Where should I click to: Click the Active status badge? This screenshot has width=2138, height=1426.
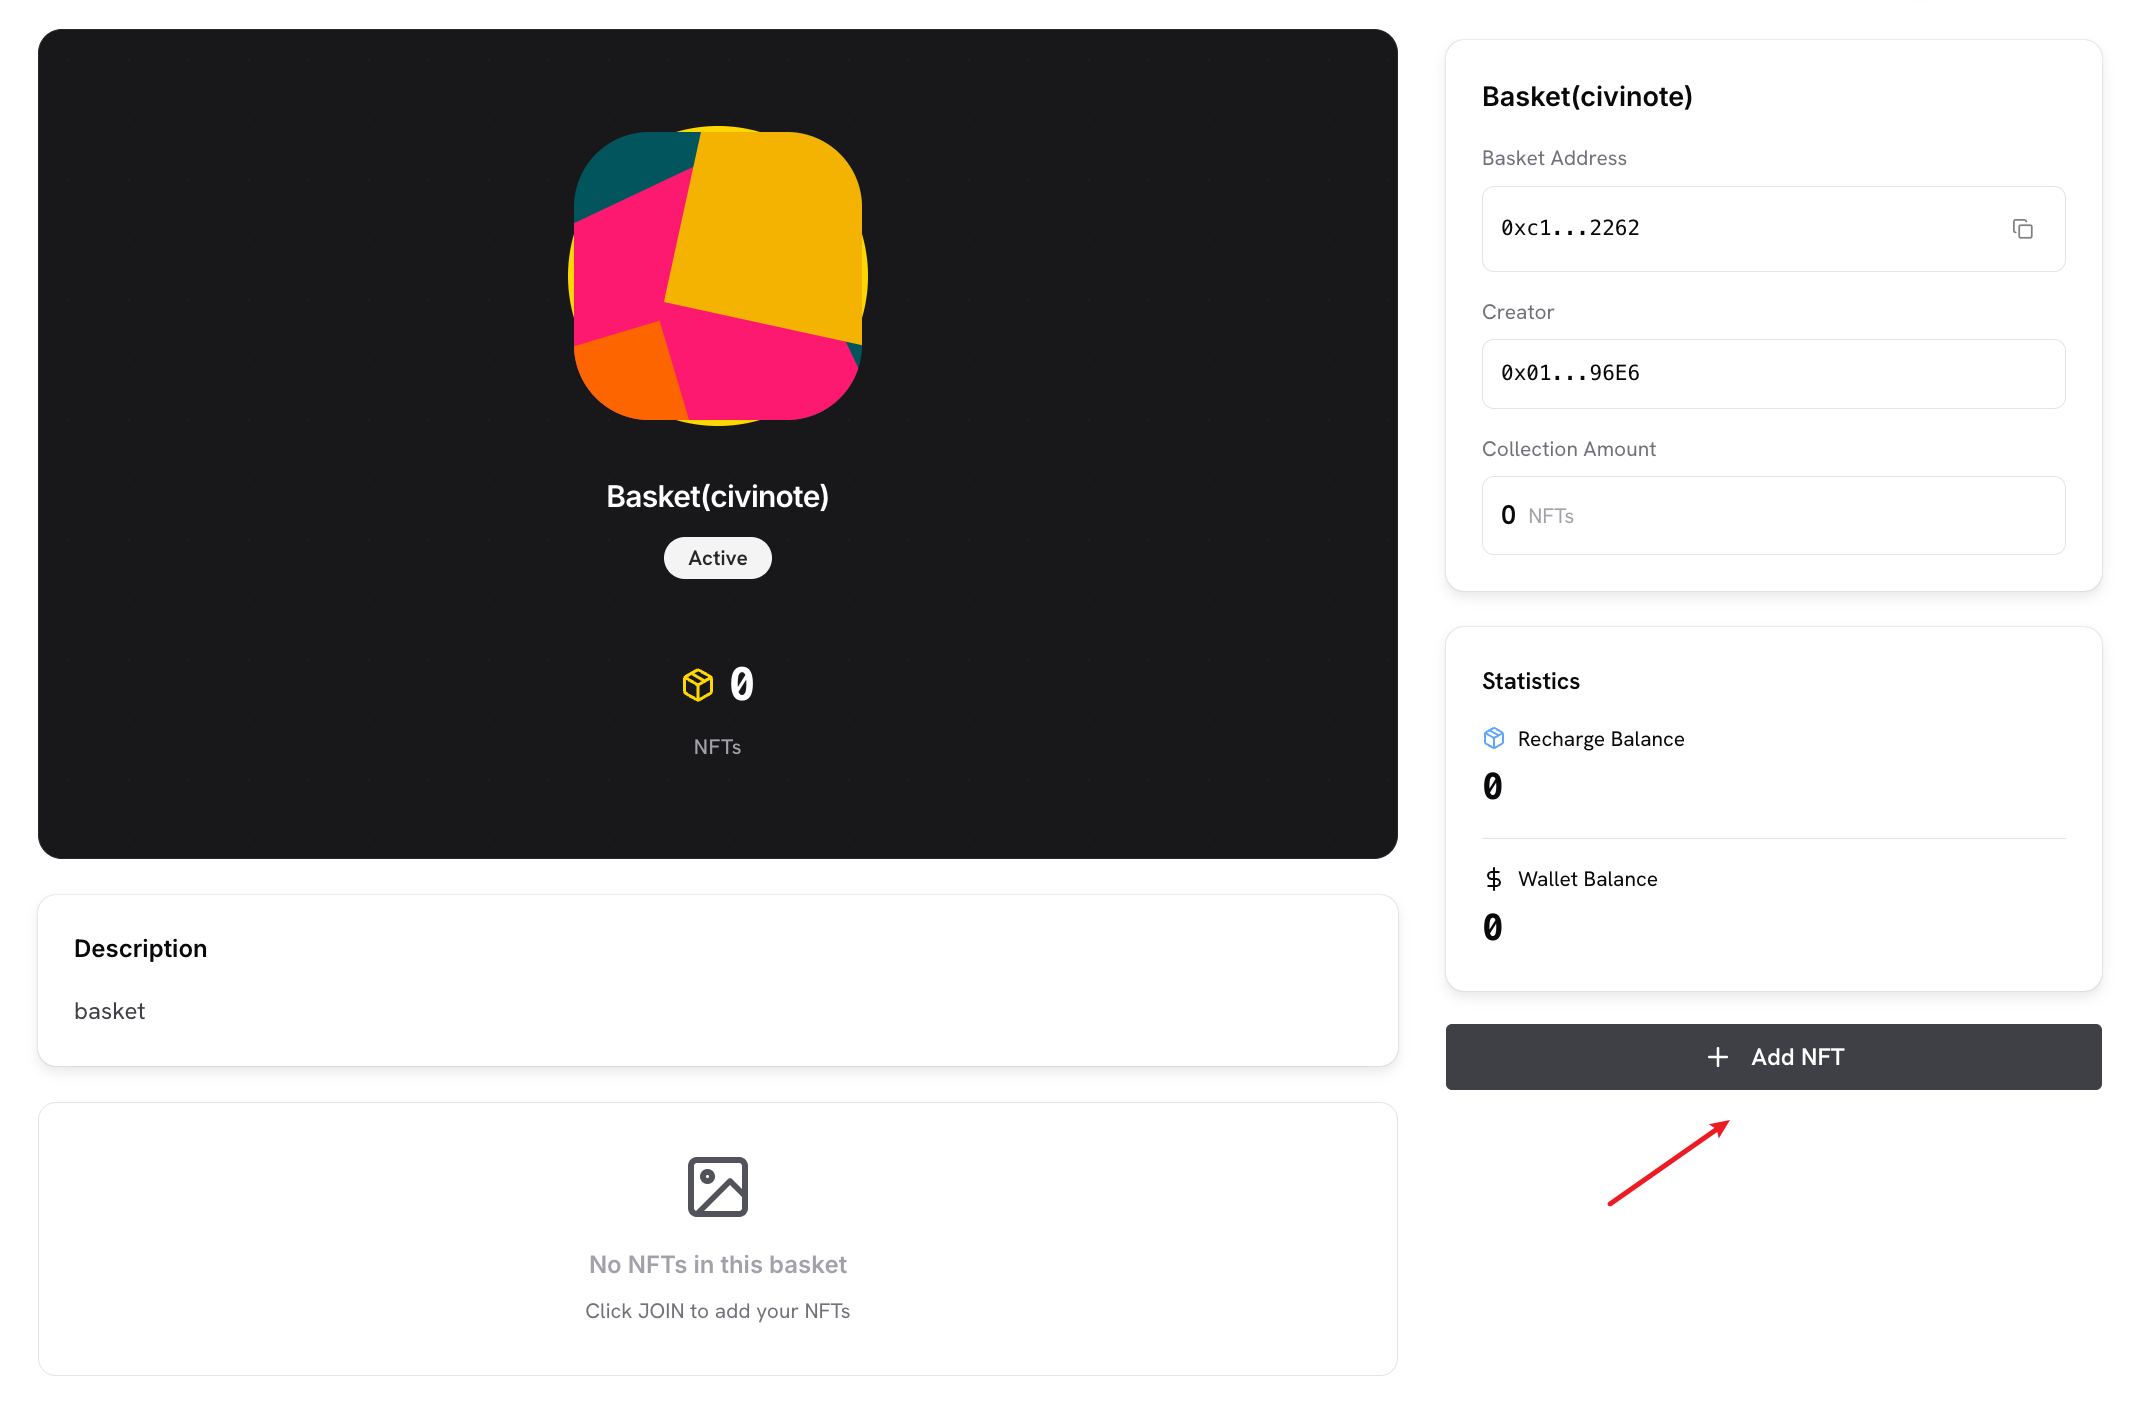pos(717,558)
